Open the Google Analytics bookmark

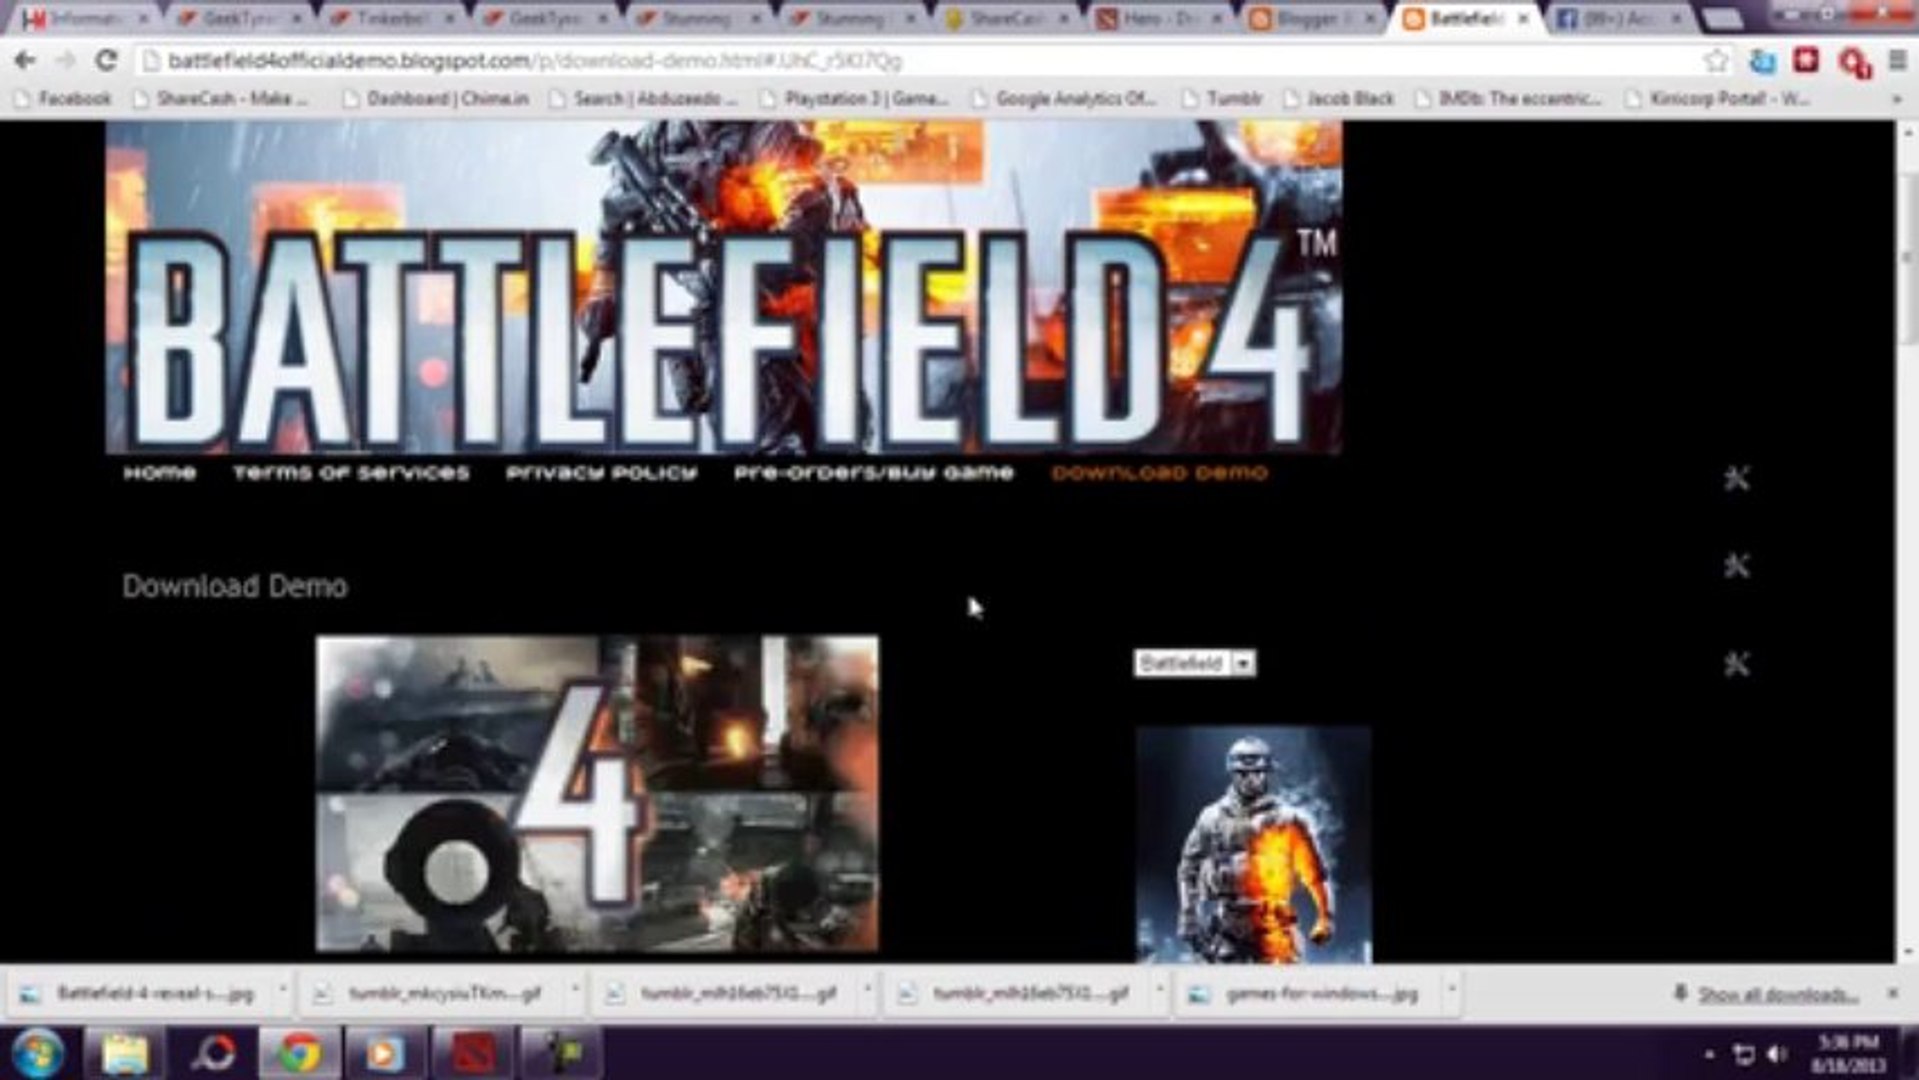pos(1065,99)
